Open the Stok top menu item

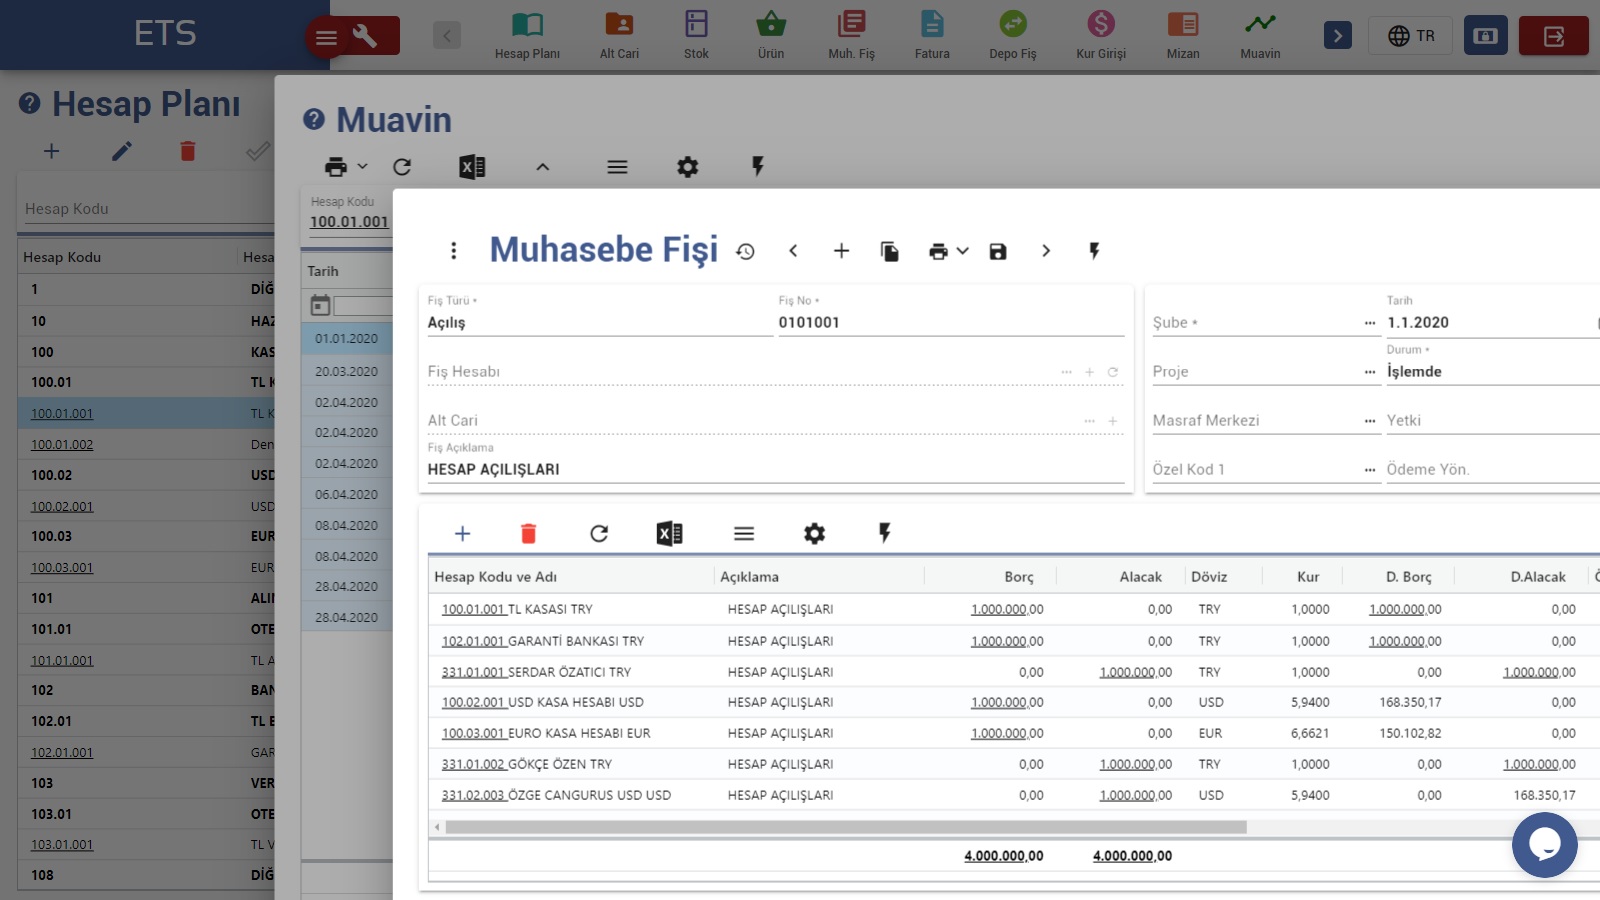coord(696,36)
